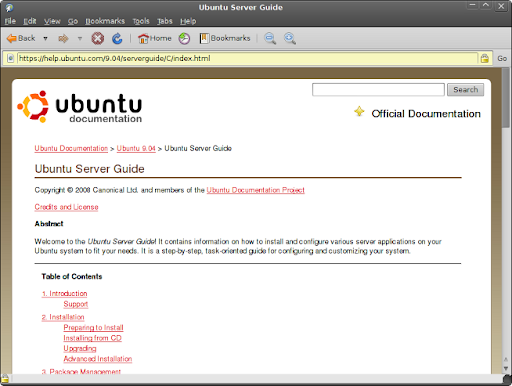The image size is (512, 386).
Task: Open the Installing from CD link
Action: pos(92,338)
